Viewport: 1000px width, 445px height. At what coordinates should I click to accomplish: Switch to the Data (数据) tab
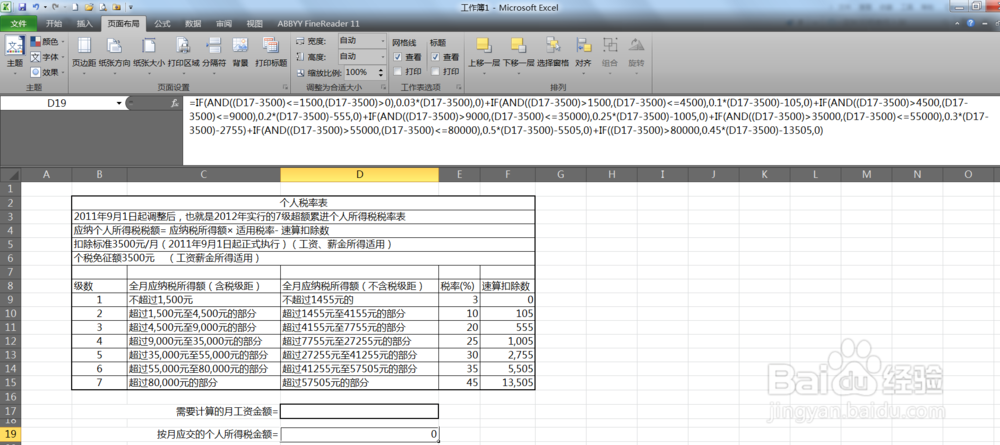(x=193, y=24)
